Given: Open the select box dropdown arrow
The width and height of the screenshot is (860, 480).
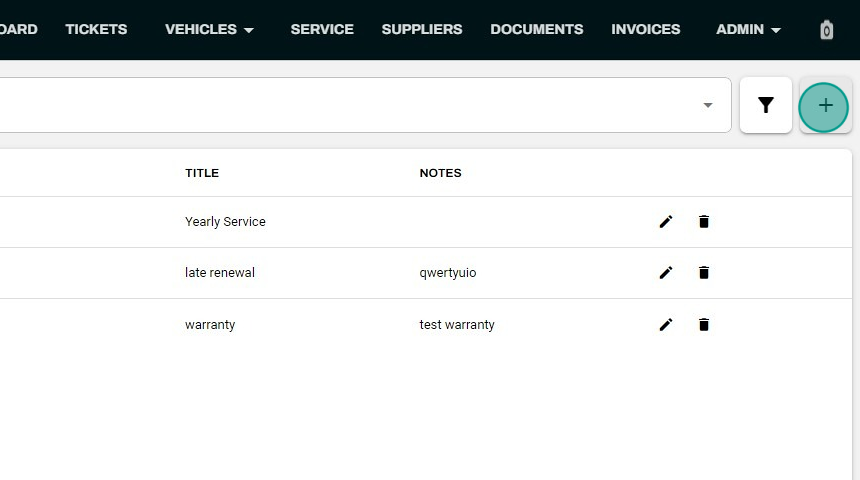Looking at the screenshot, I should (x=708, y=105).
